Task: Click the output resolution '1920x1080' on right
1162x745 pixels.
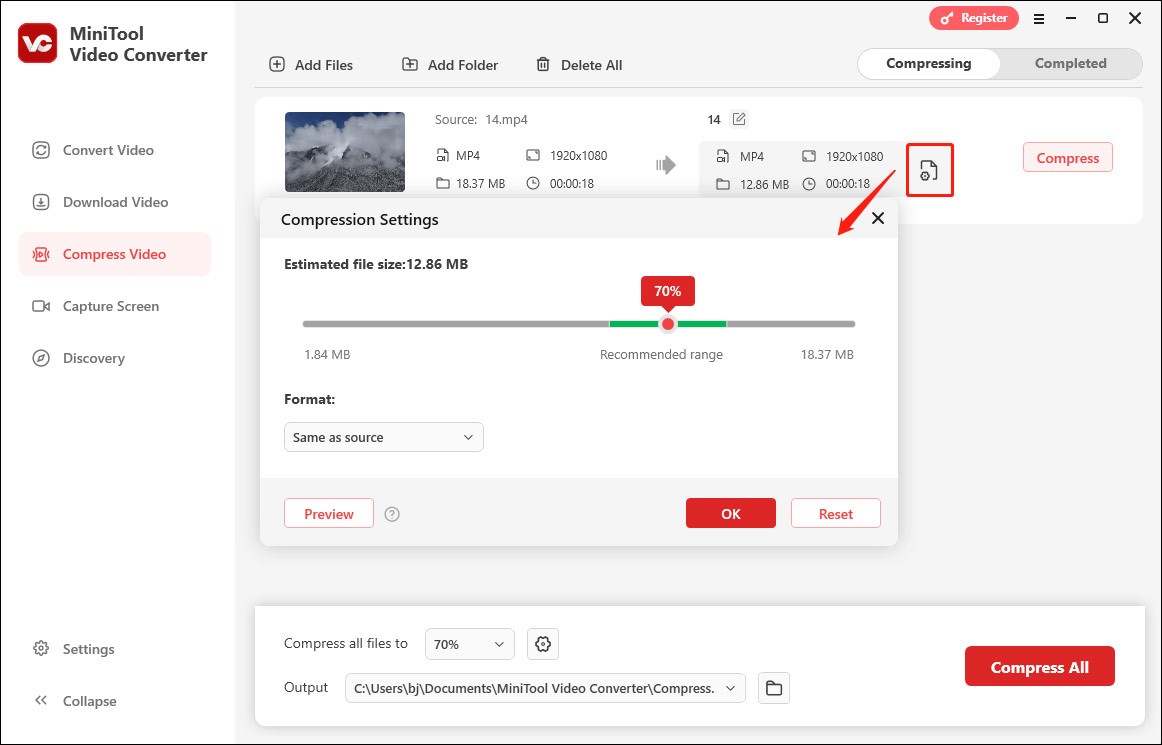Action: tap(854, 156)
